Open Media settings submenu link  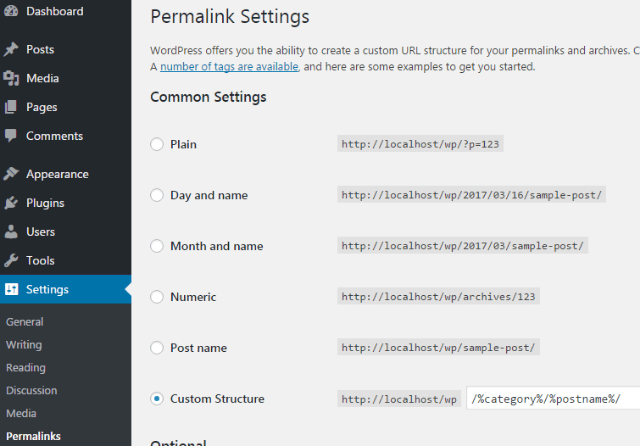[21, 413]
